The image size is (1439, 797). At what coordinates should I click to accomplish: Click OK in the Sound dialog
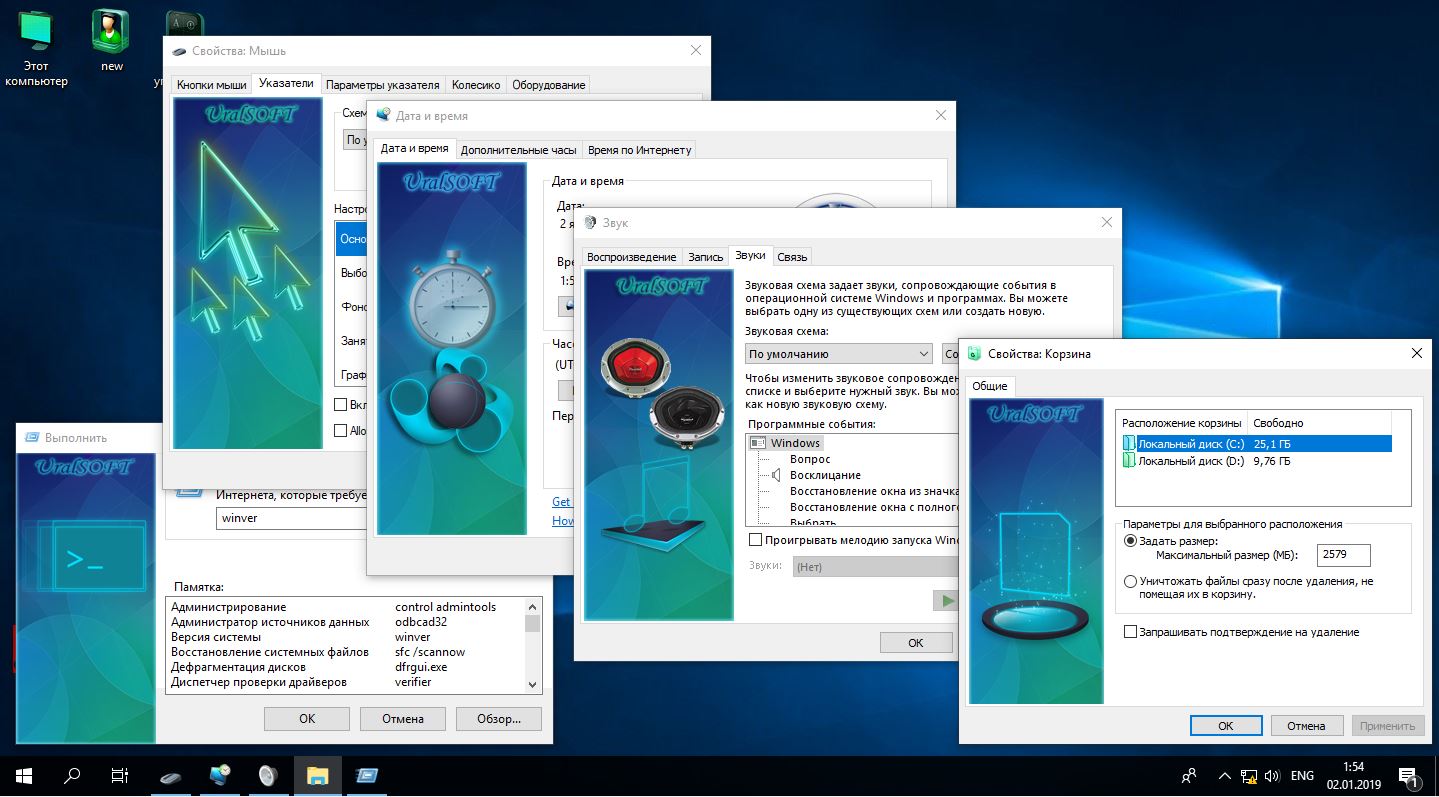(916, 643)
